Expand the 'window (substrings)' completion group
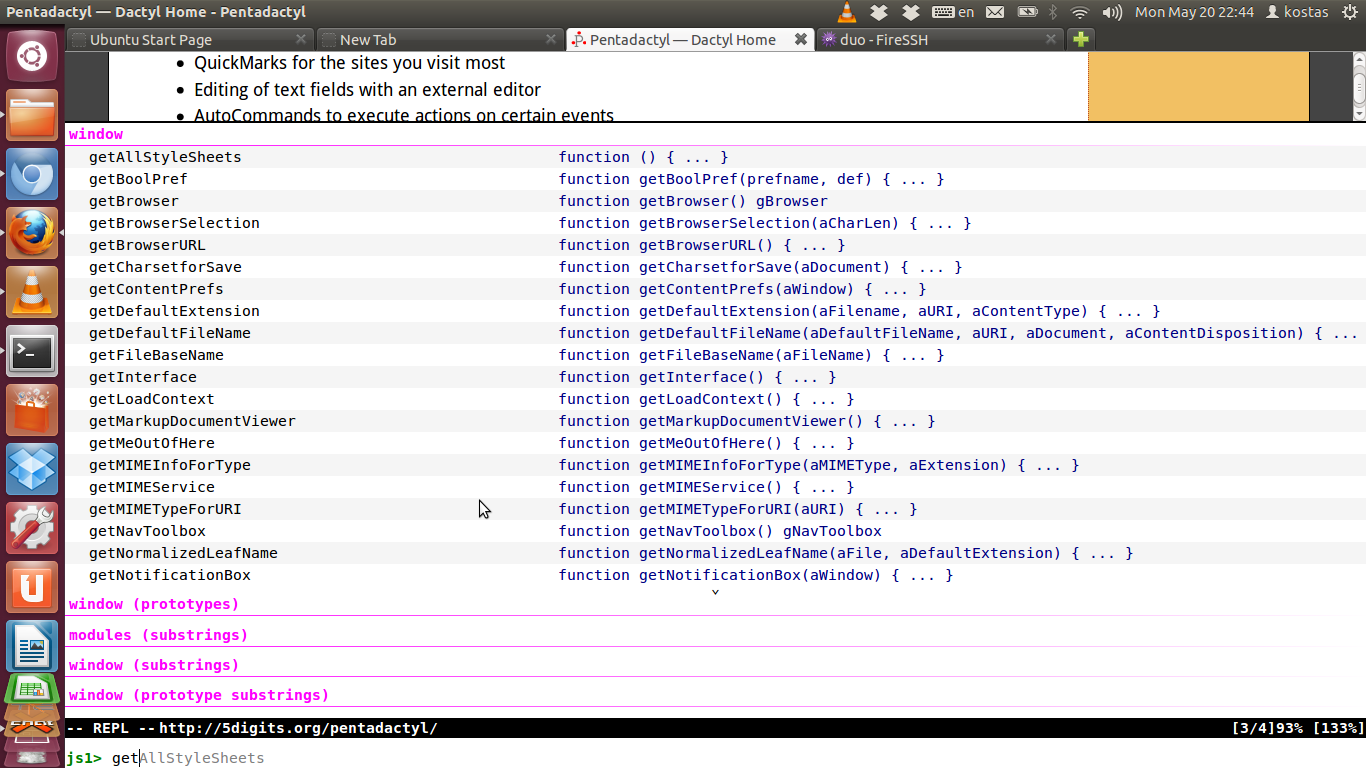This screenshot has width=1366, height=768. [x=154, y=665]
